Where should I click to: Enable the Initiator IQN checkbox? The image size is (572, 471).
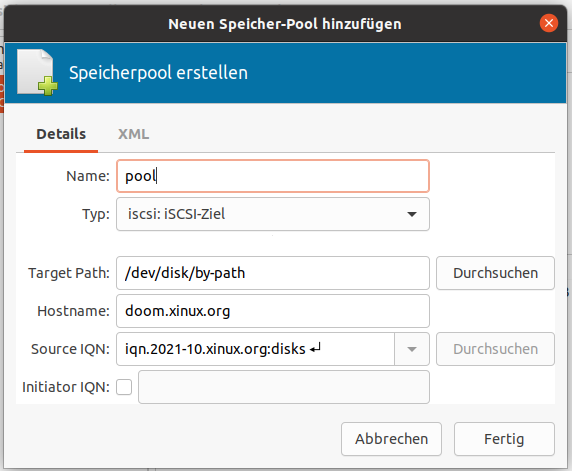pos(124,387)
